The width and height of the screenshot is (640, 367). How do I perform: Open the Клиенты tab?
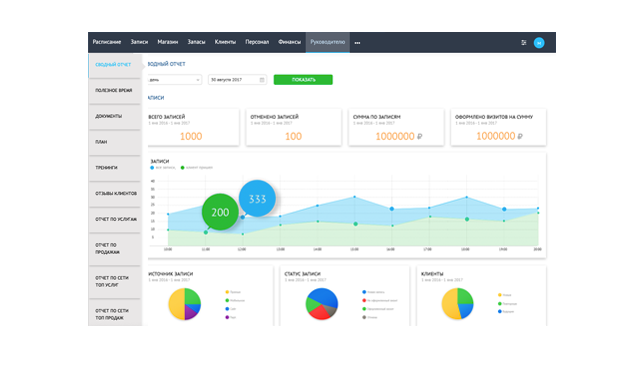(x=225, y=42)
